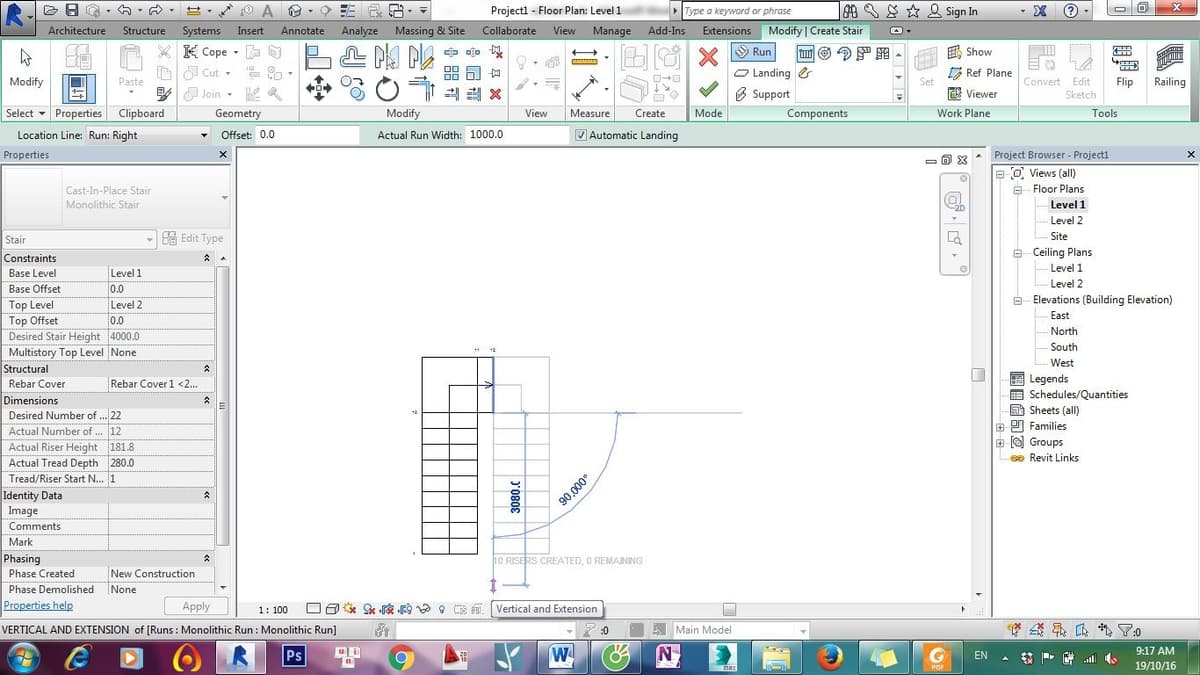Select the Run component tool

coord(753,51)
